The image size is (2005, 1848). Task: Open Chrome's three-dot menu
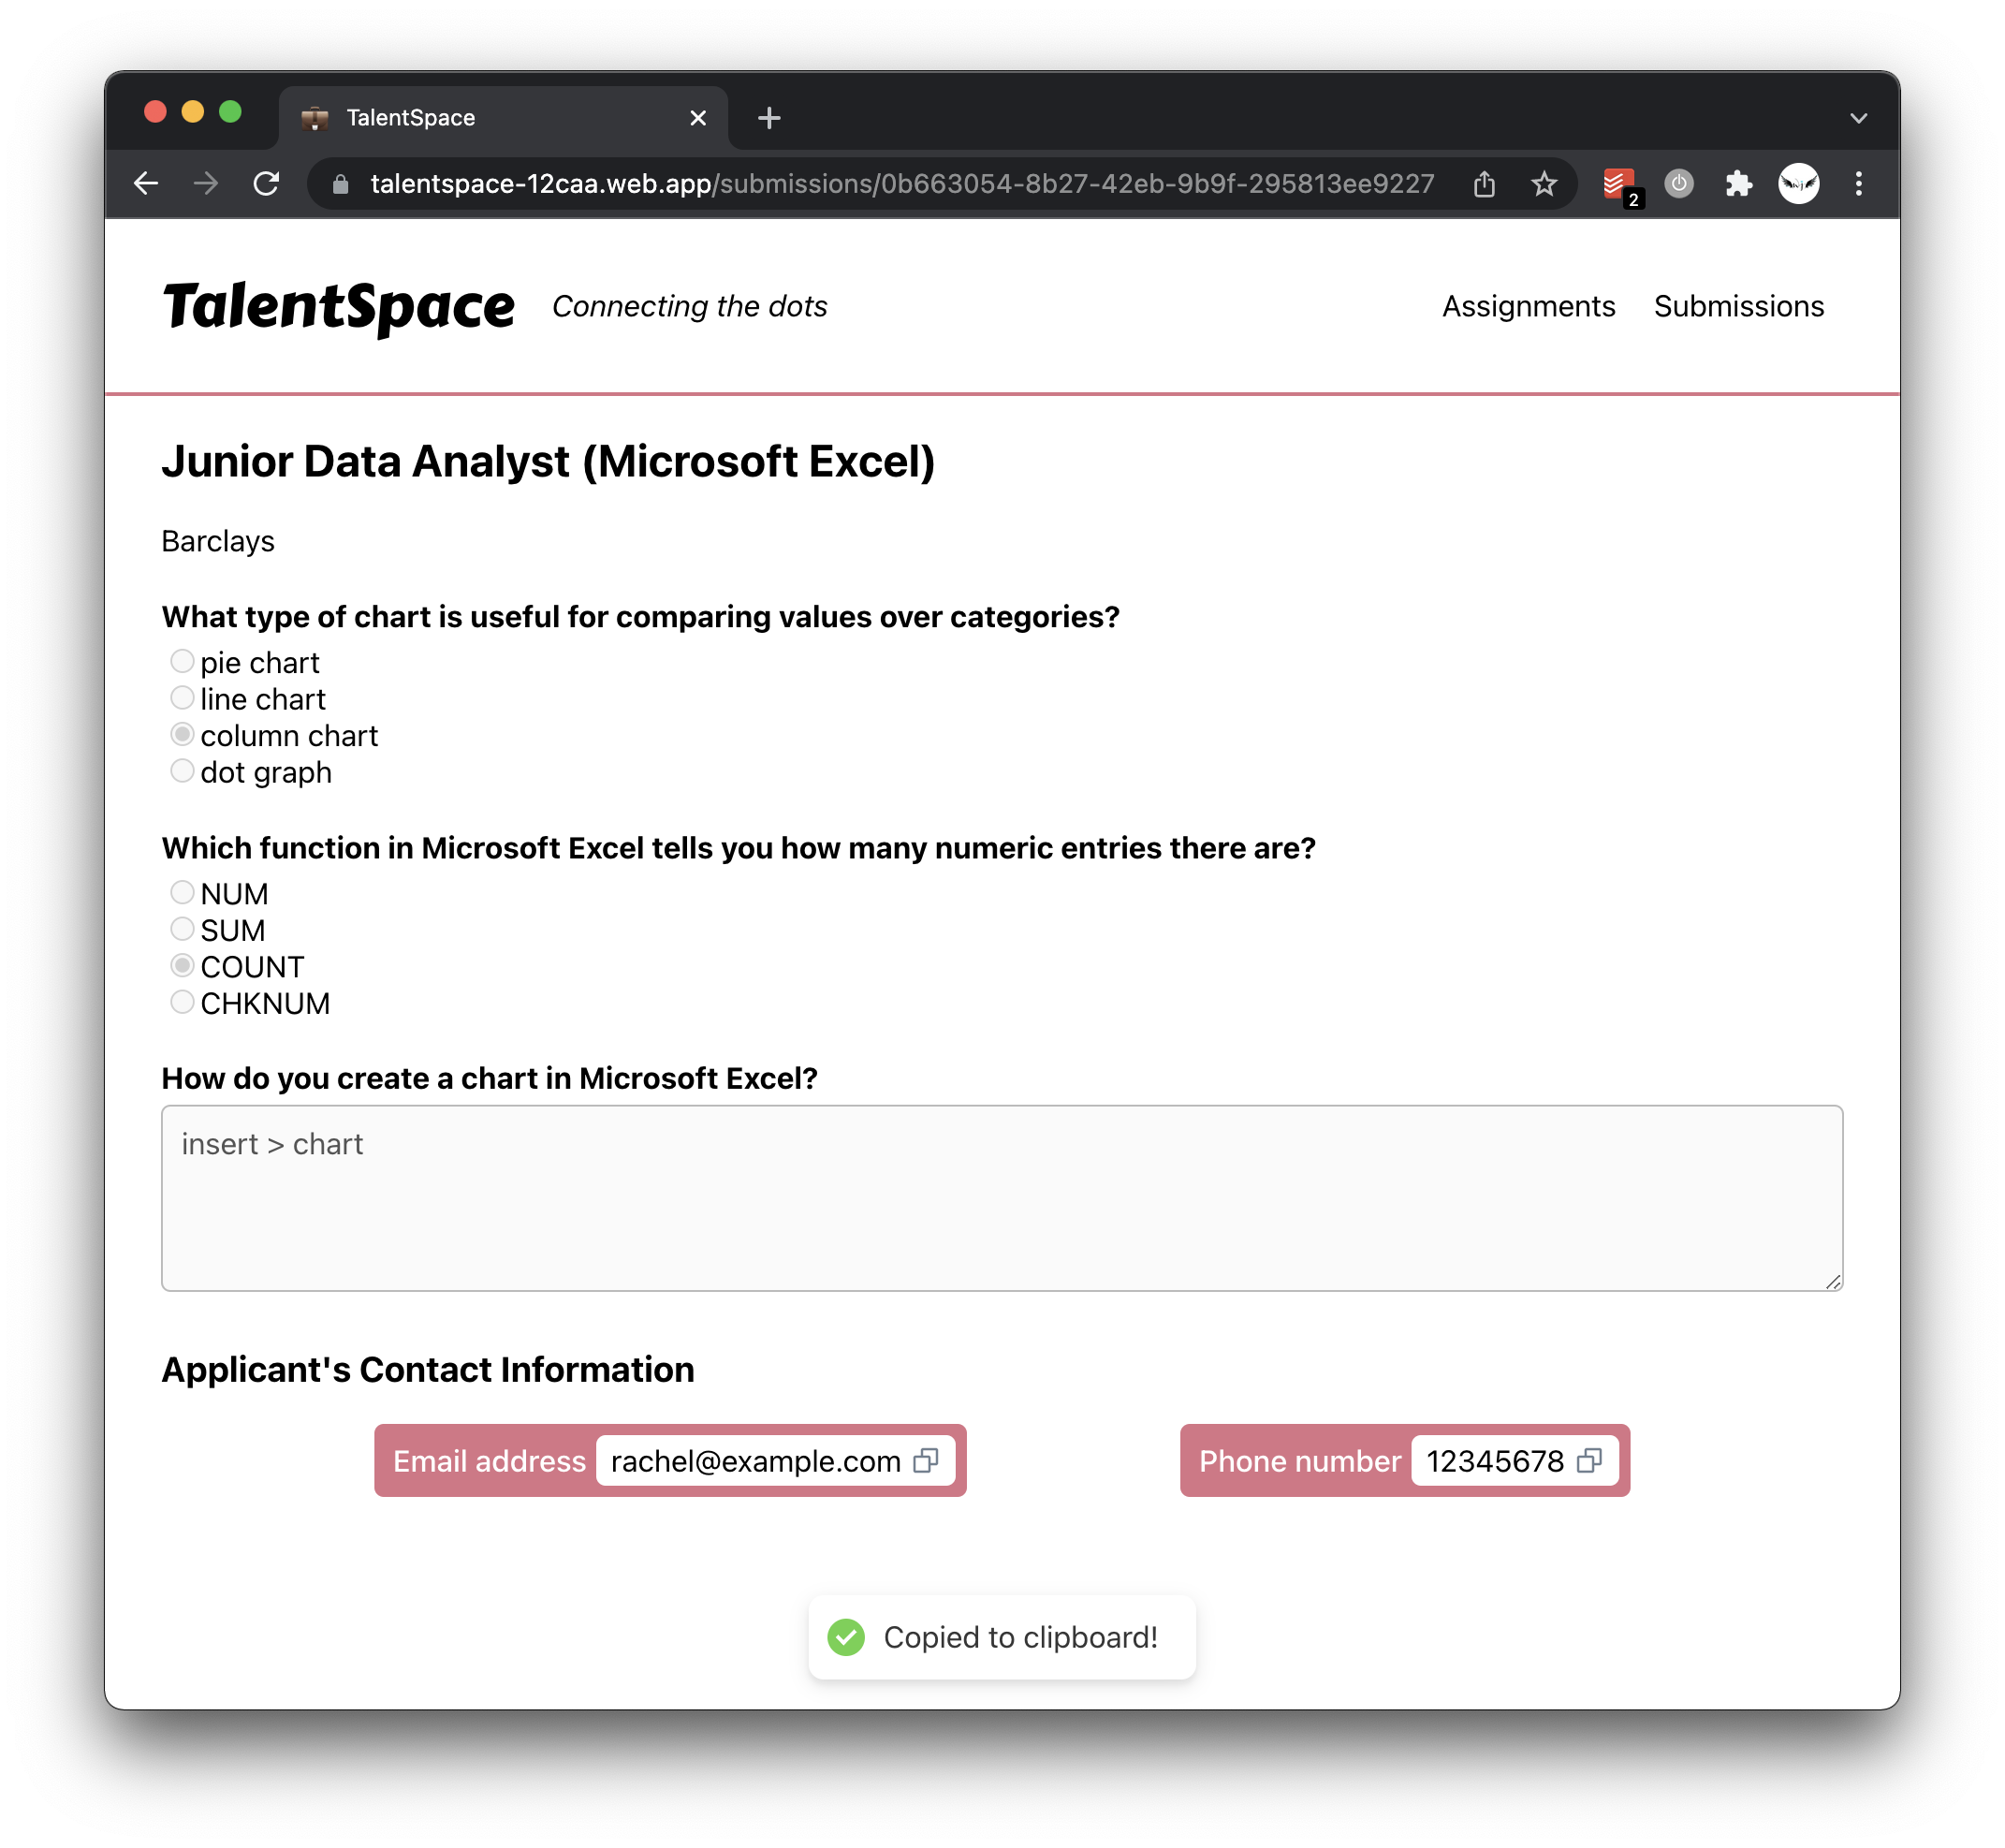pos(1858,184)
